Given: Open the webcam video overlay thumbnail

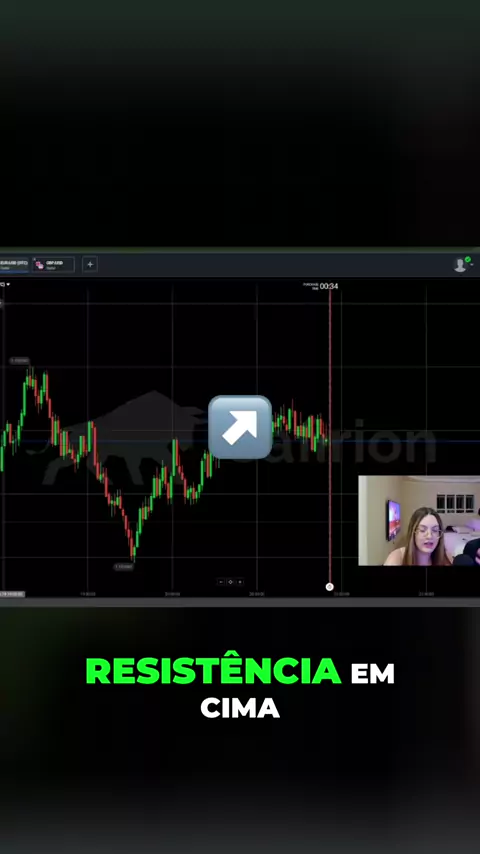Looking at the screenshot, I should [419, 521].
